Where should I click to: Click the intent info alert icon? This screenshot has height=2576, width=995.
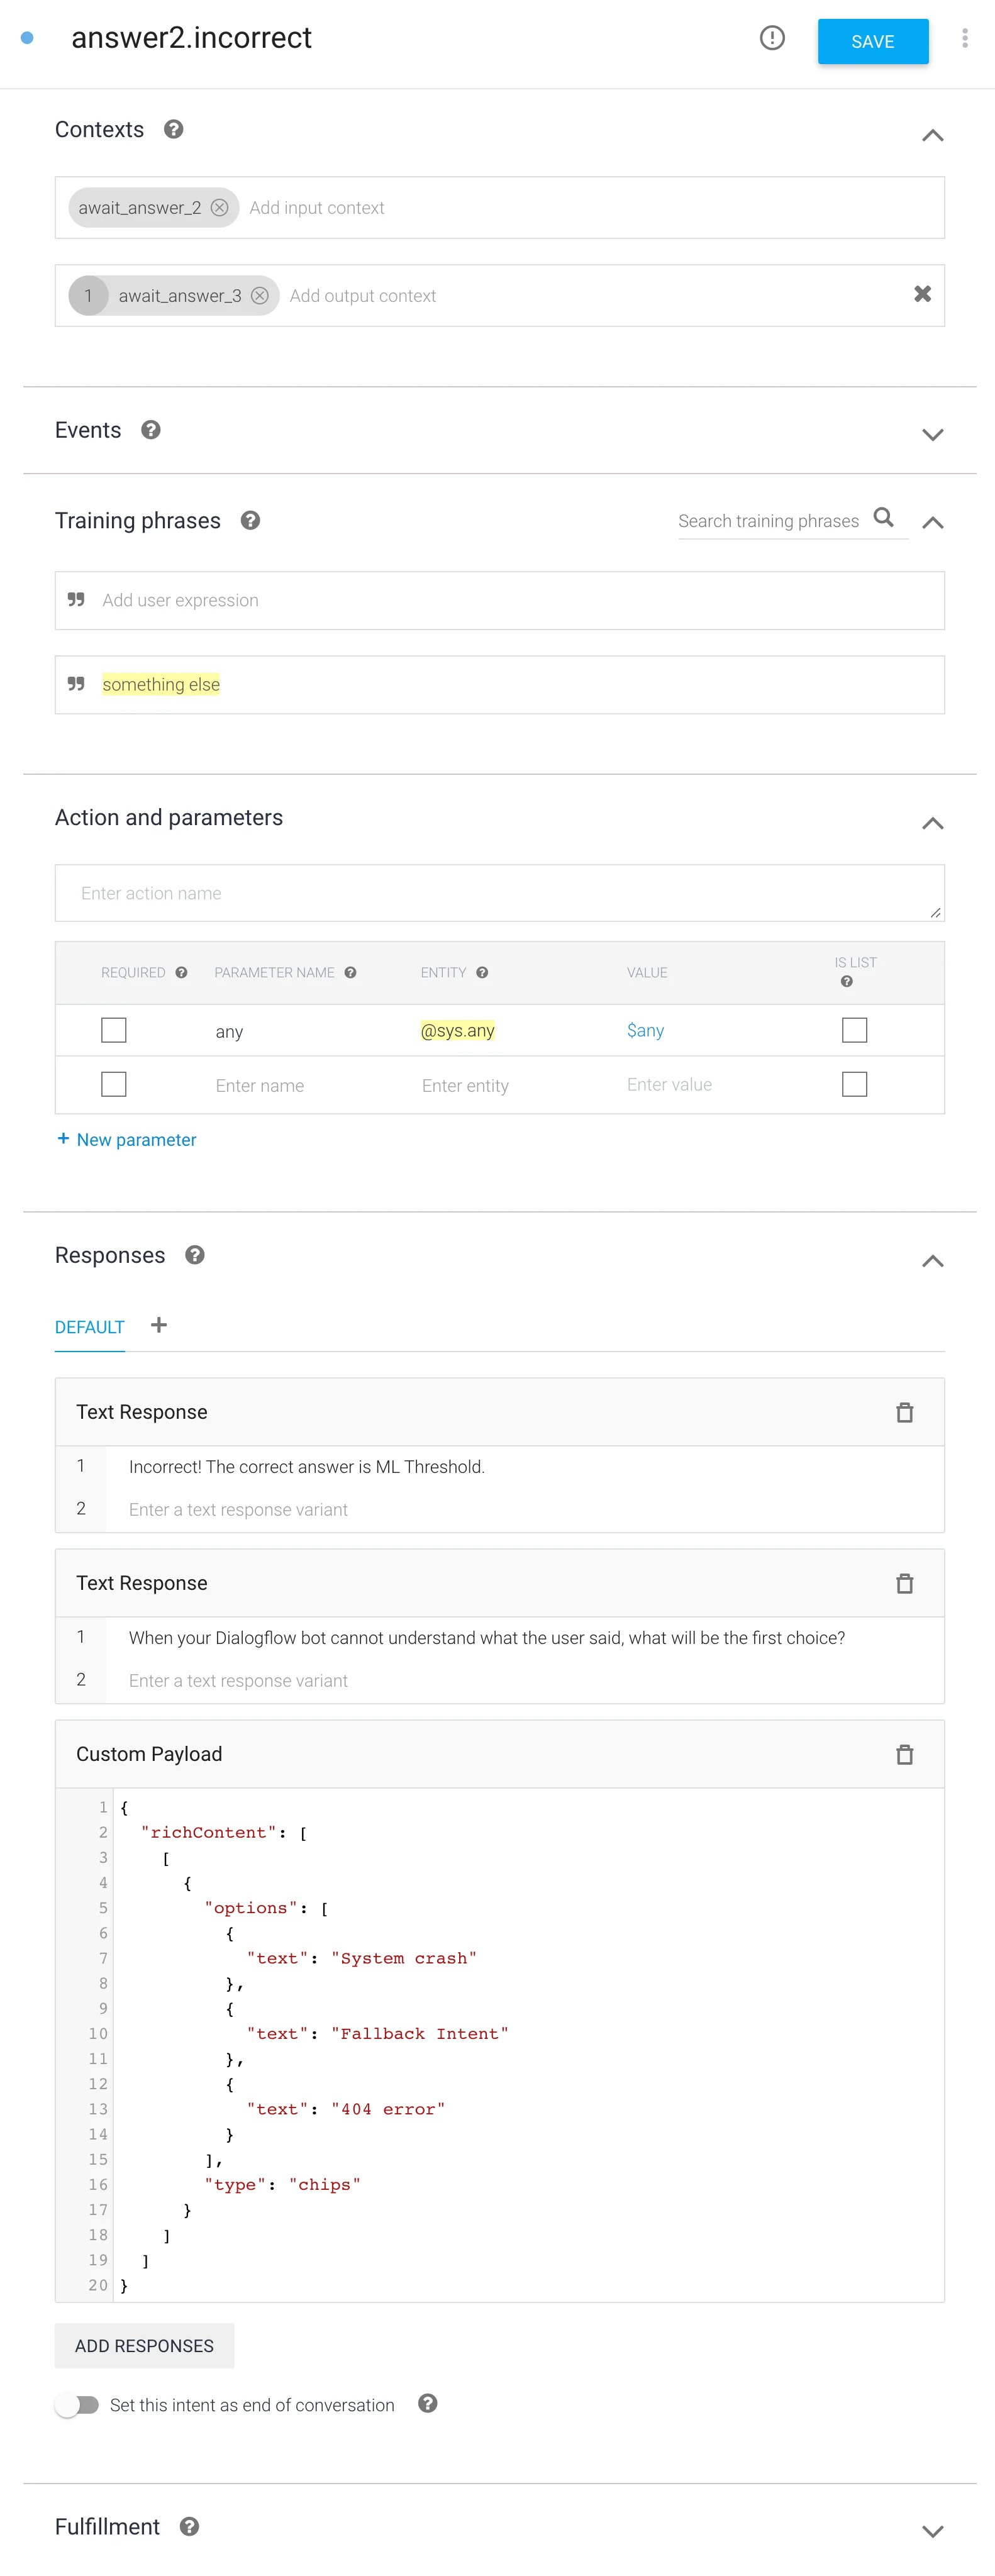[772, 38]
